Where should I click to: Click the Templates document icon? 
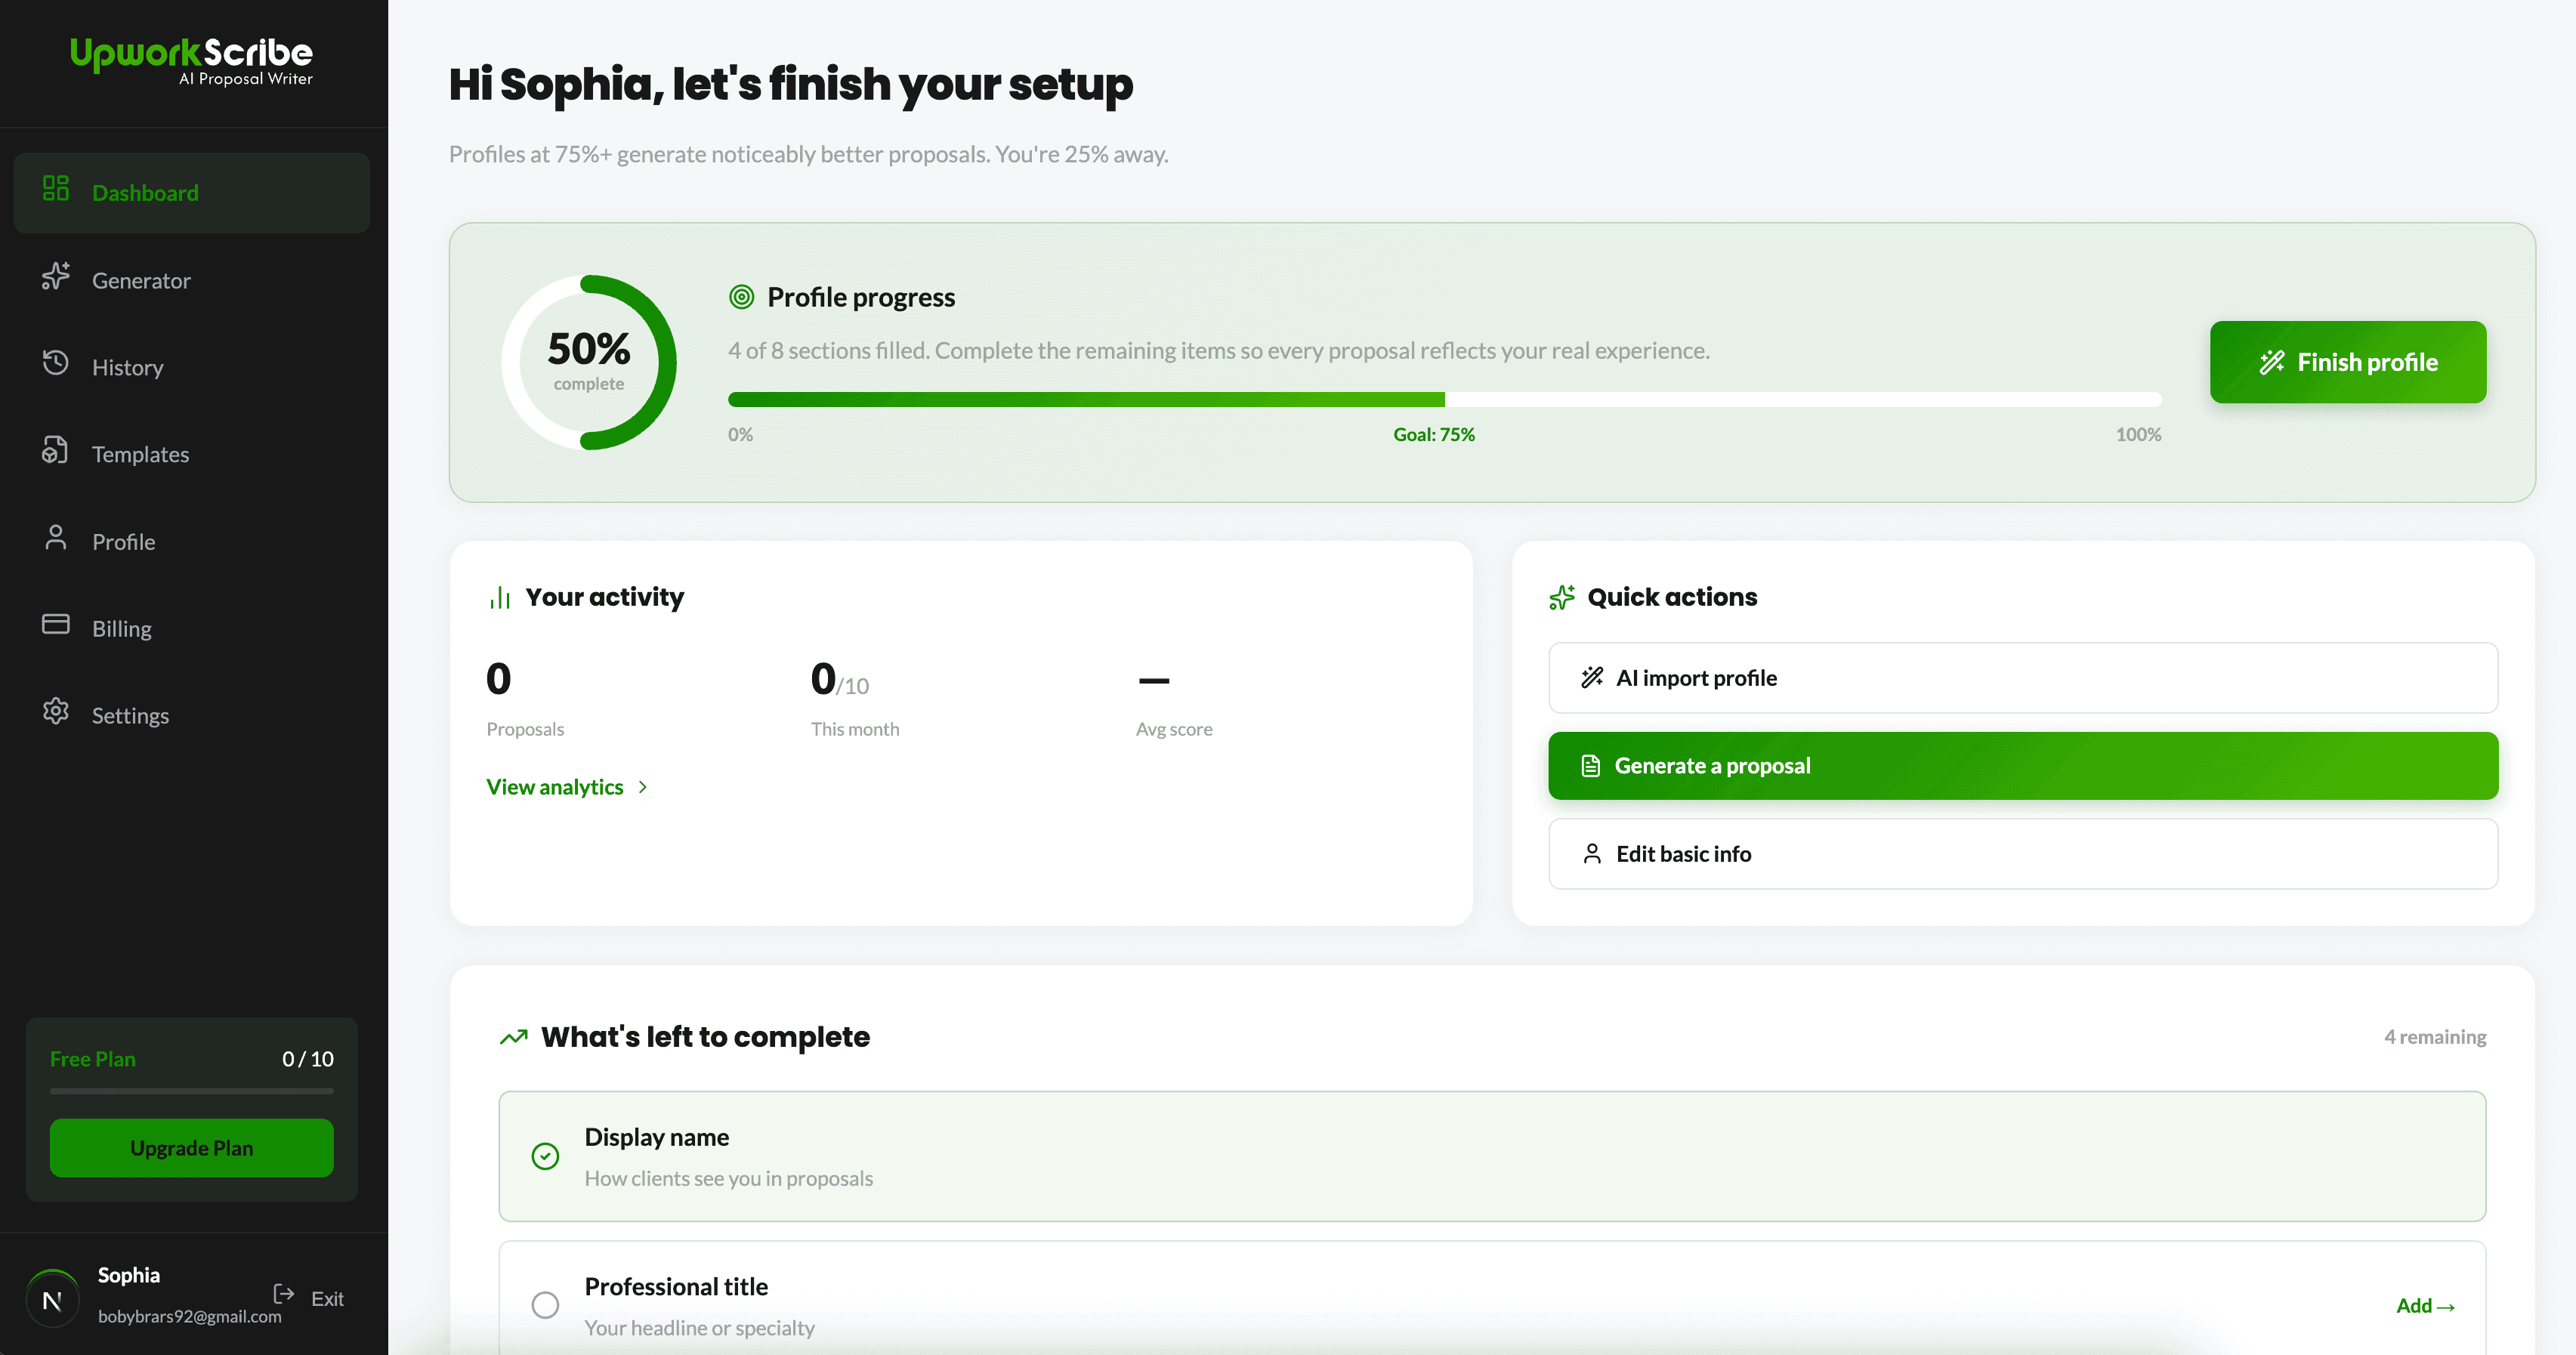[x=56, y=450]
